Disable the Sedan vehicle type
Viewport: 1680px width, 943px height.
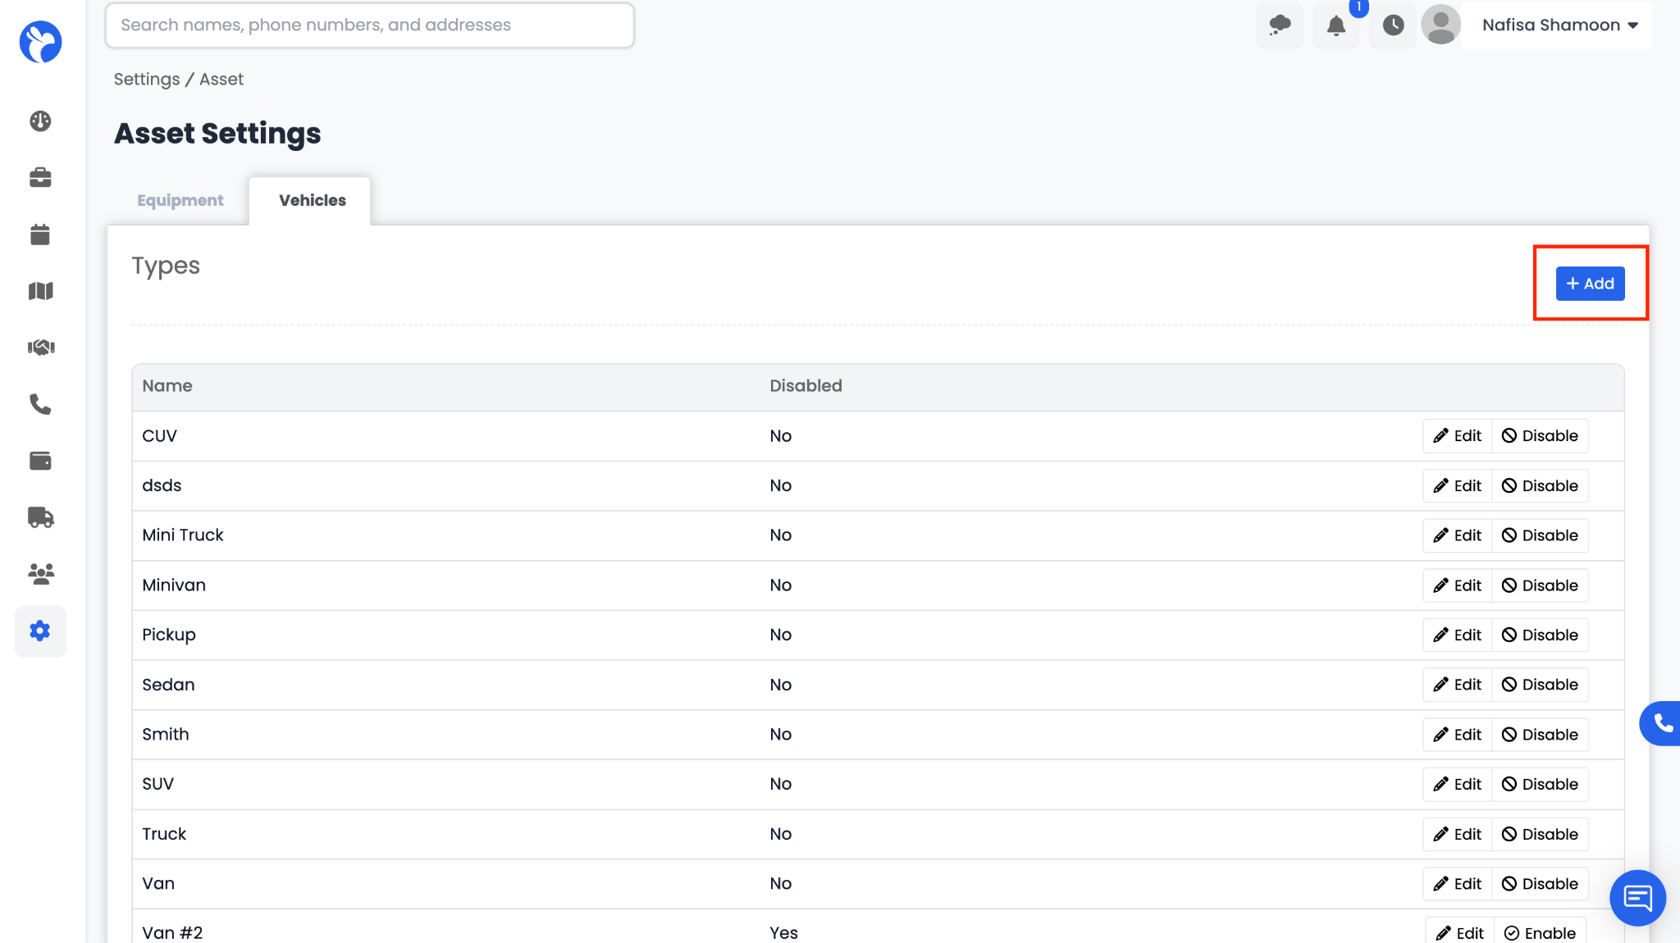click(1540, 685)
